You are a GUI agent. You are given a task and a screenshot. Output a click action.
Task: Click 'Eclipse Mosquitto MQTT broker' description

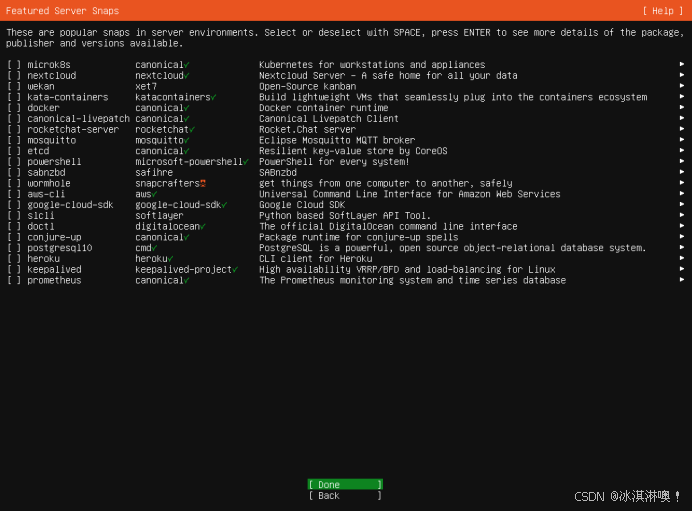pyautogui.click(x=337, y=140)
